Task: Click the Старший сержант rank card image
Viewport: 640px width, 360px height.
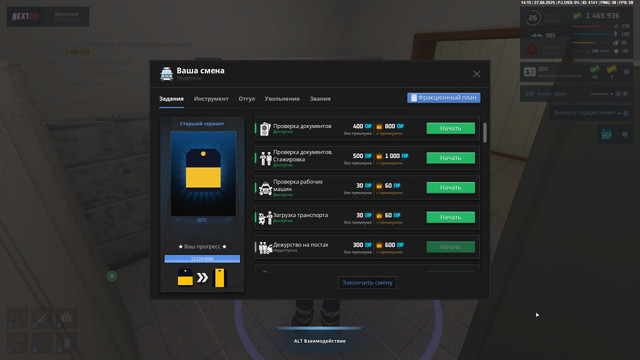Action: (203, 173)
